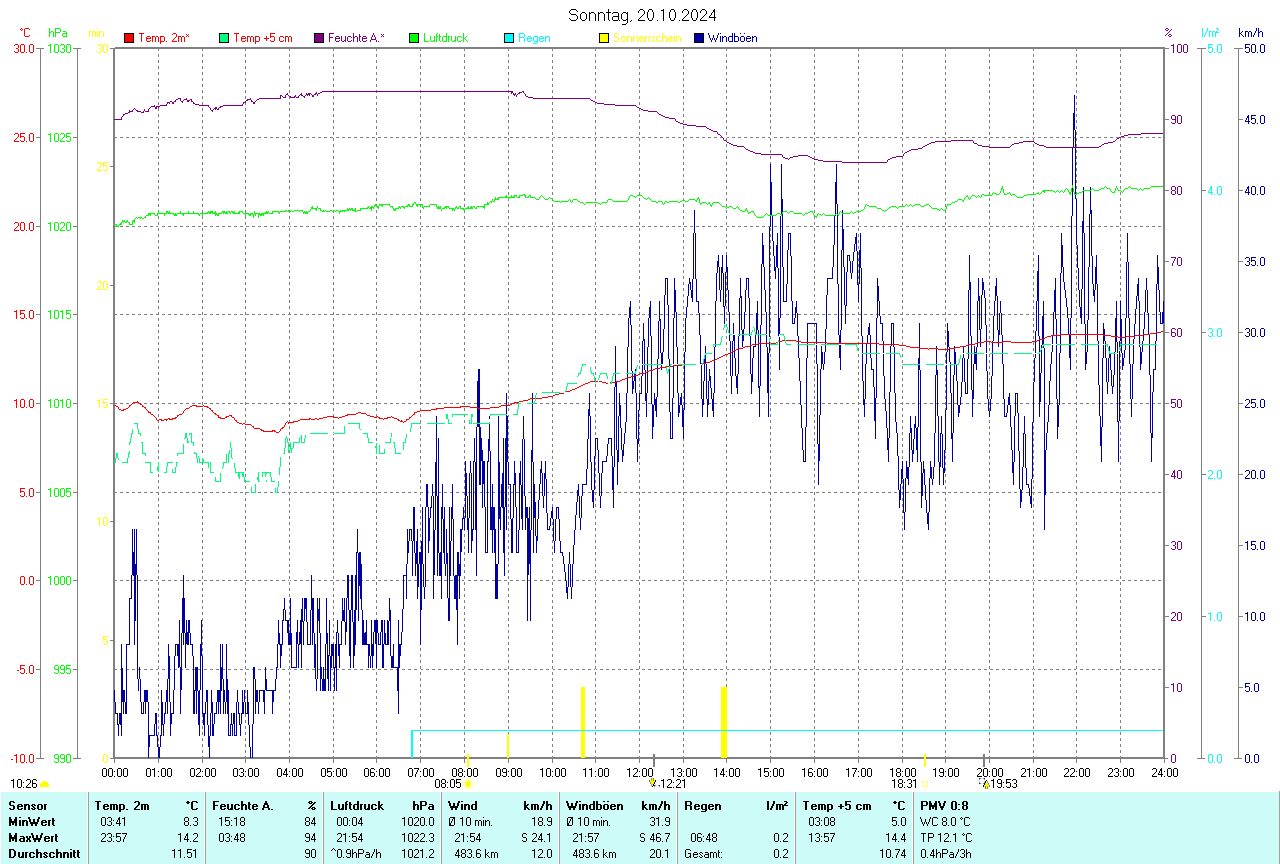The width and height of the screenshot is (1280, 864).
Task: Click the Temp +5 cm column header in table
Action: pyautogui.click(x=837, y=806)
